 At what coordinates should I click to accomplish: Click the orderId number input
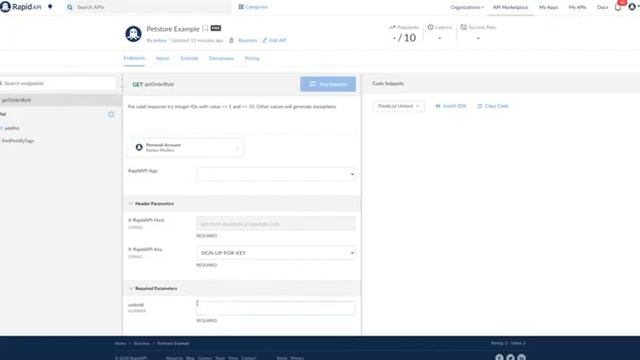pyautogui.click(x=276, y=308)
